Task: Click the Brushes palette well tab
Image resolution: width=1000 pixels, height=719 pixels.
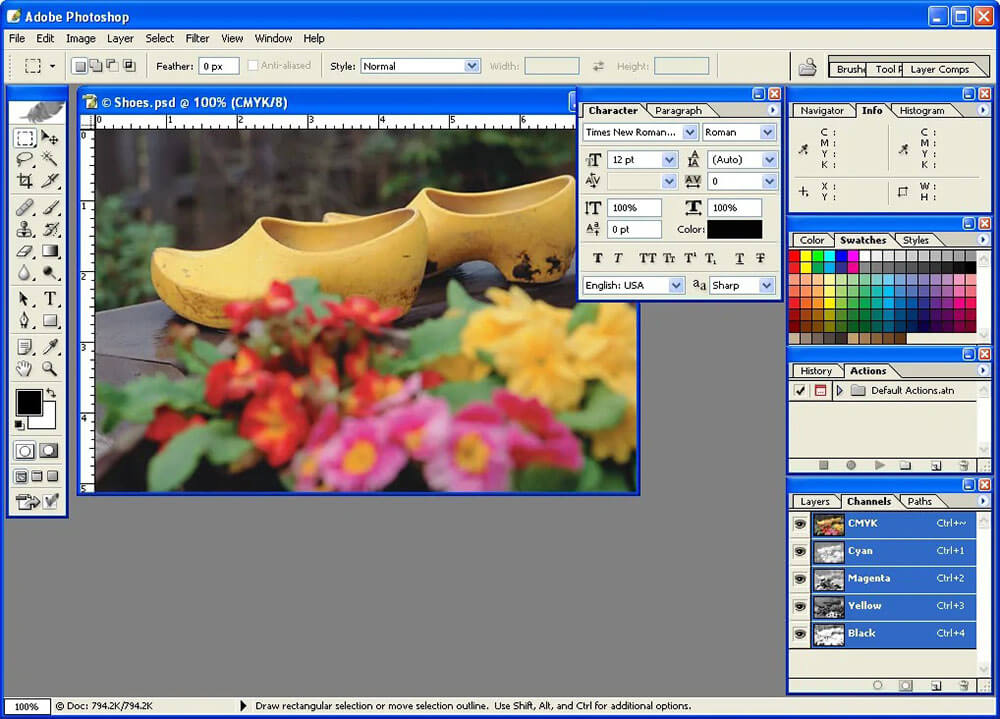Action: (850, 69)
